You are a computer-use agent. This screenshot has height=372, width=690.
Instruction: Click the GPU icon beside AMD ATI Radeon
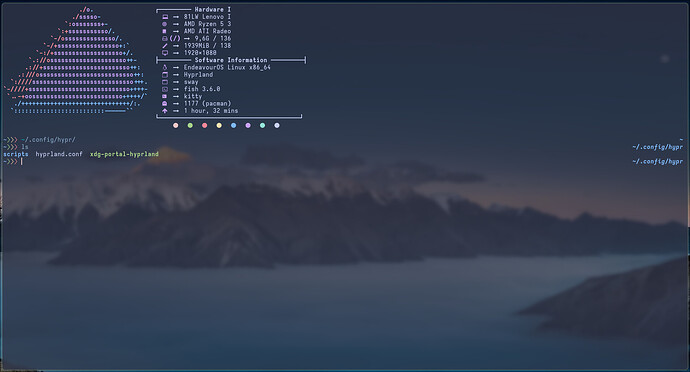click(x=165, y=31)
